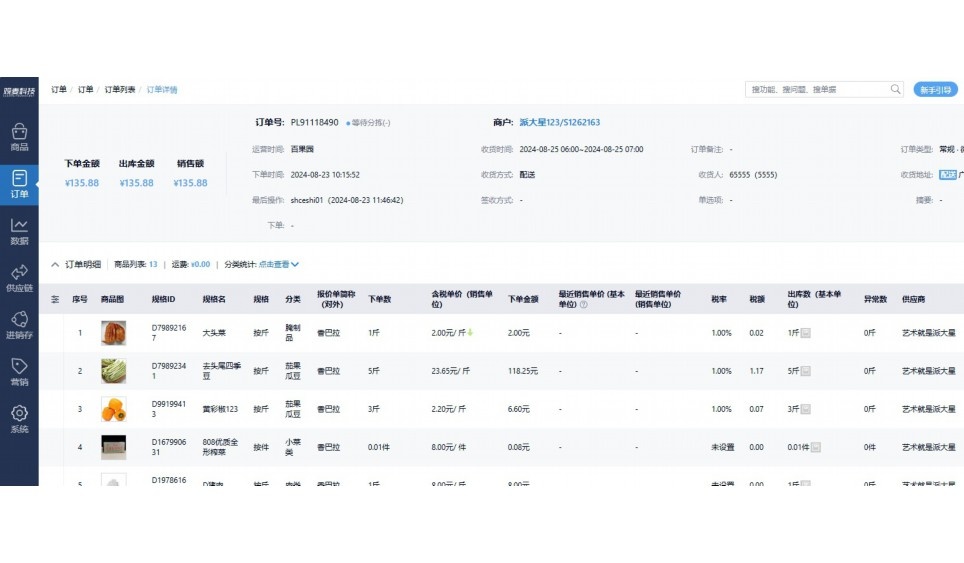The width and height of the screenshot is (964, 563).
Task: Open the 数据 analytics section
Action: click(19, 231)
